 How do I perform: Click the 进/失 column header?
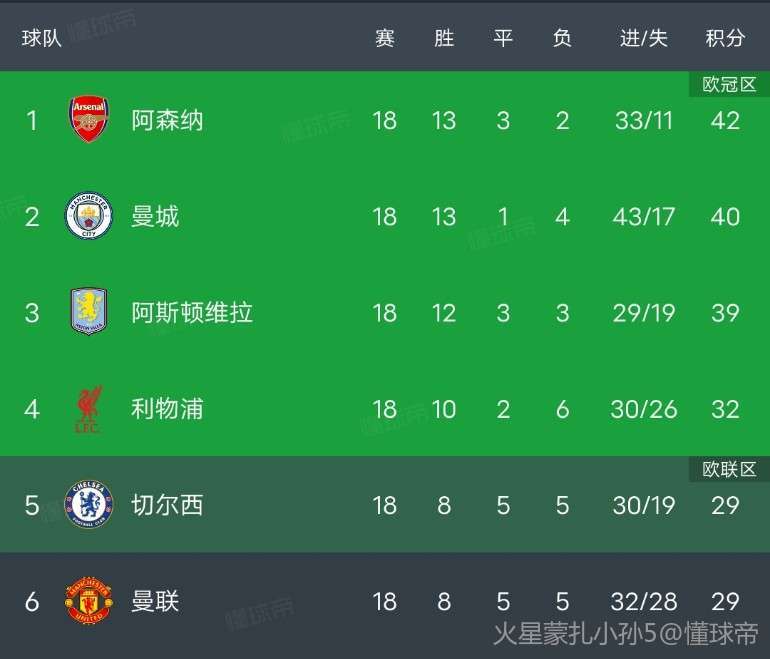(x=643, y=38)
